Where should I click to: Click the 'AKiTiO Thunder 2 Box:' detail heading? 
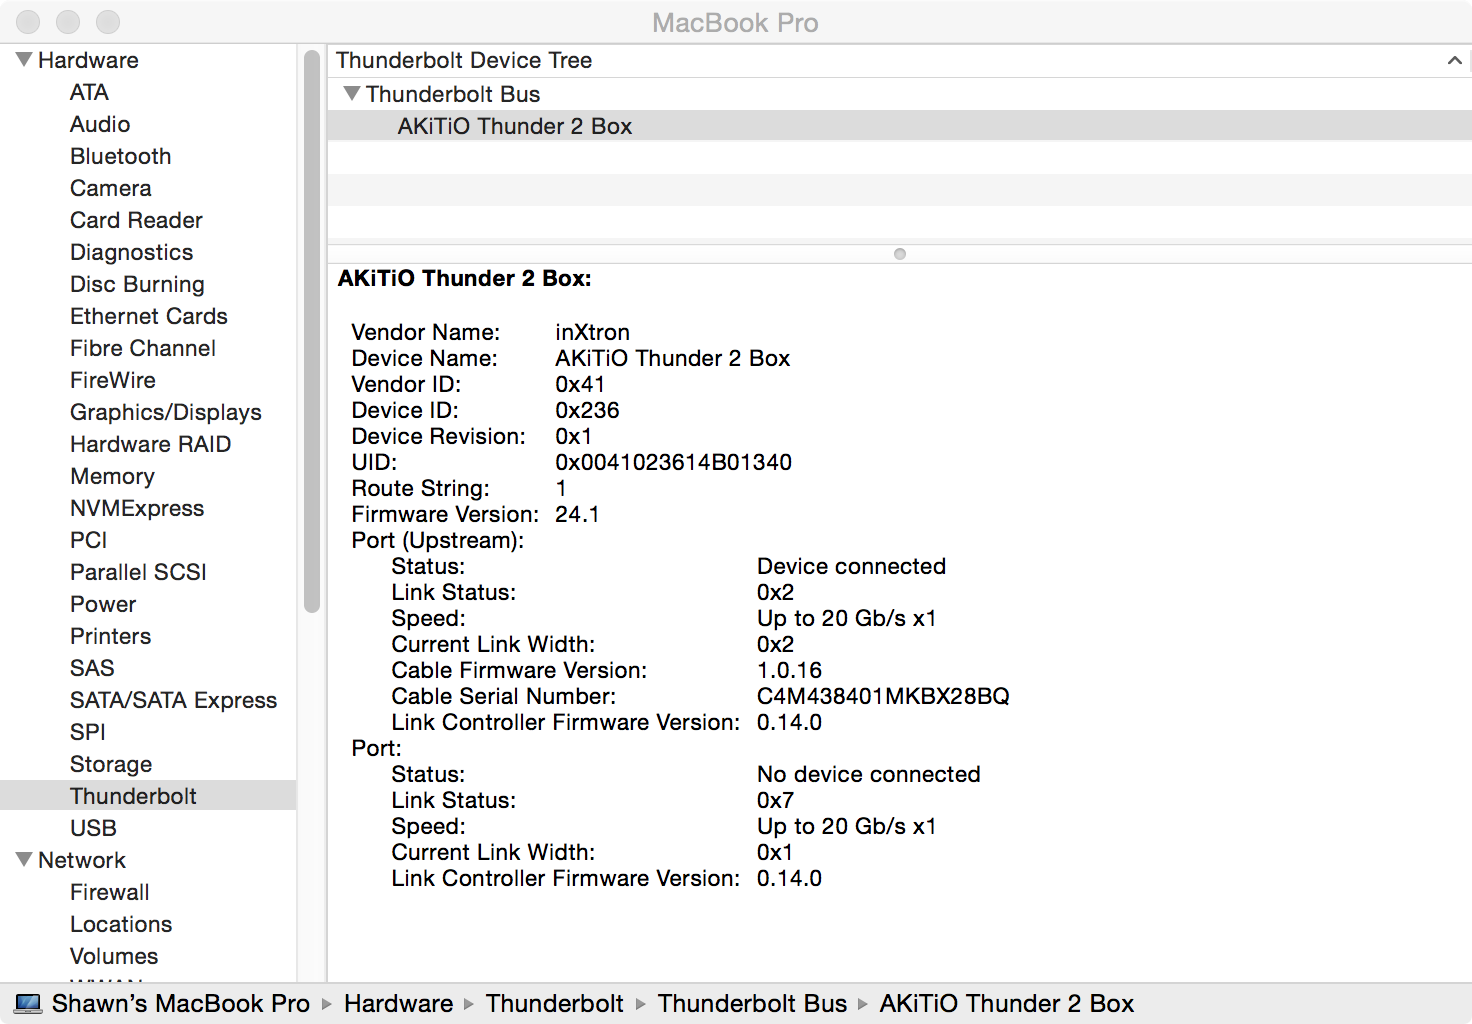465,278
